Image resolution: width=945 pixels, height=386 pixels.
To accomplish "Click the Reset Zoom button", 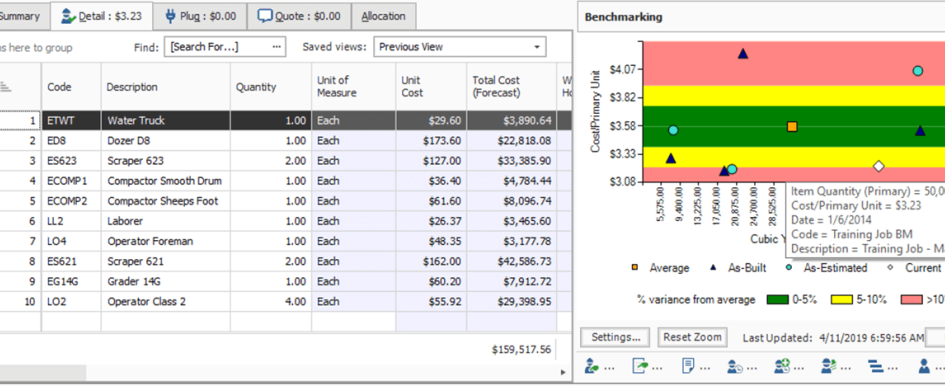I will pos(692,337).
